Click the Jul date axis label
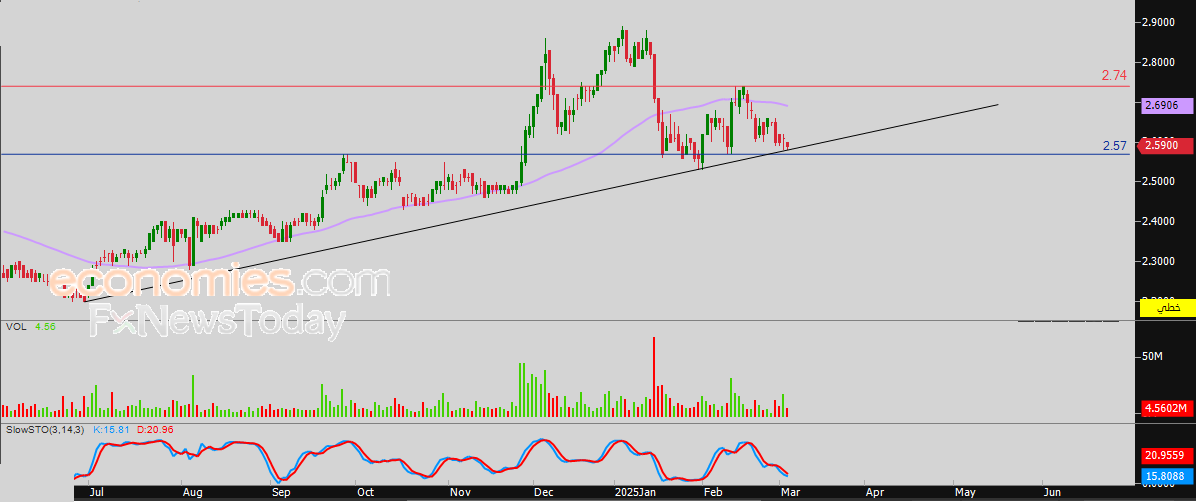This screenshot has width=1196, height=502. (97, 493)
